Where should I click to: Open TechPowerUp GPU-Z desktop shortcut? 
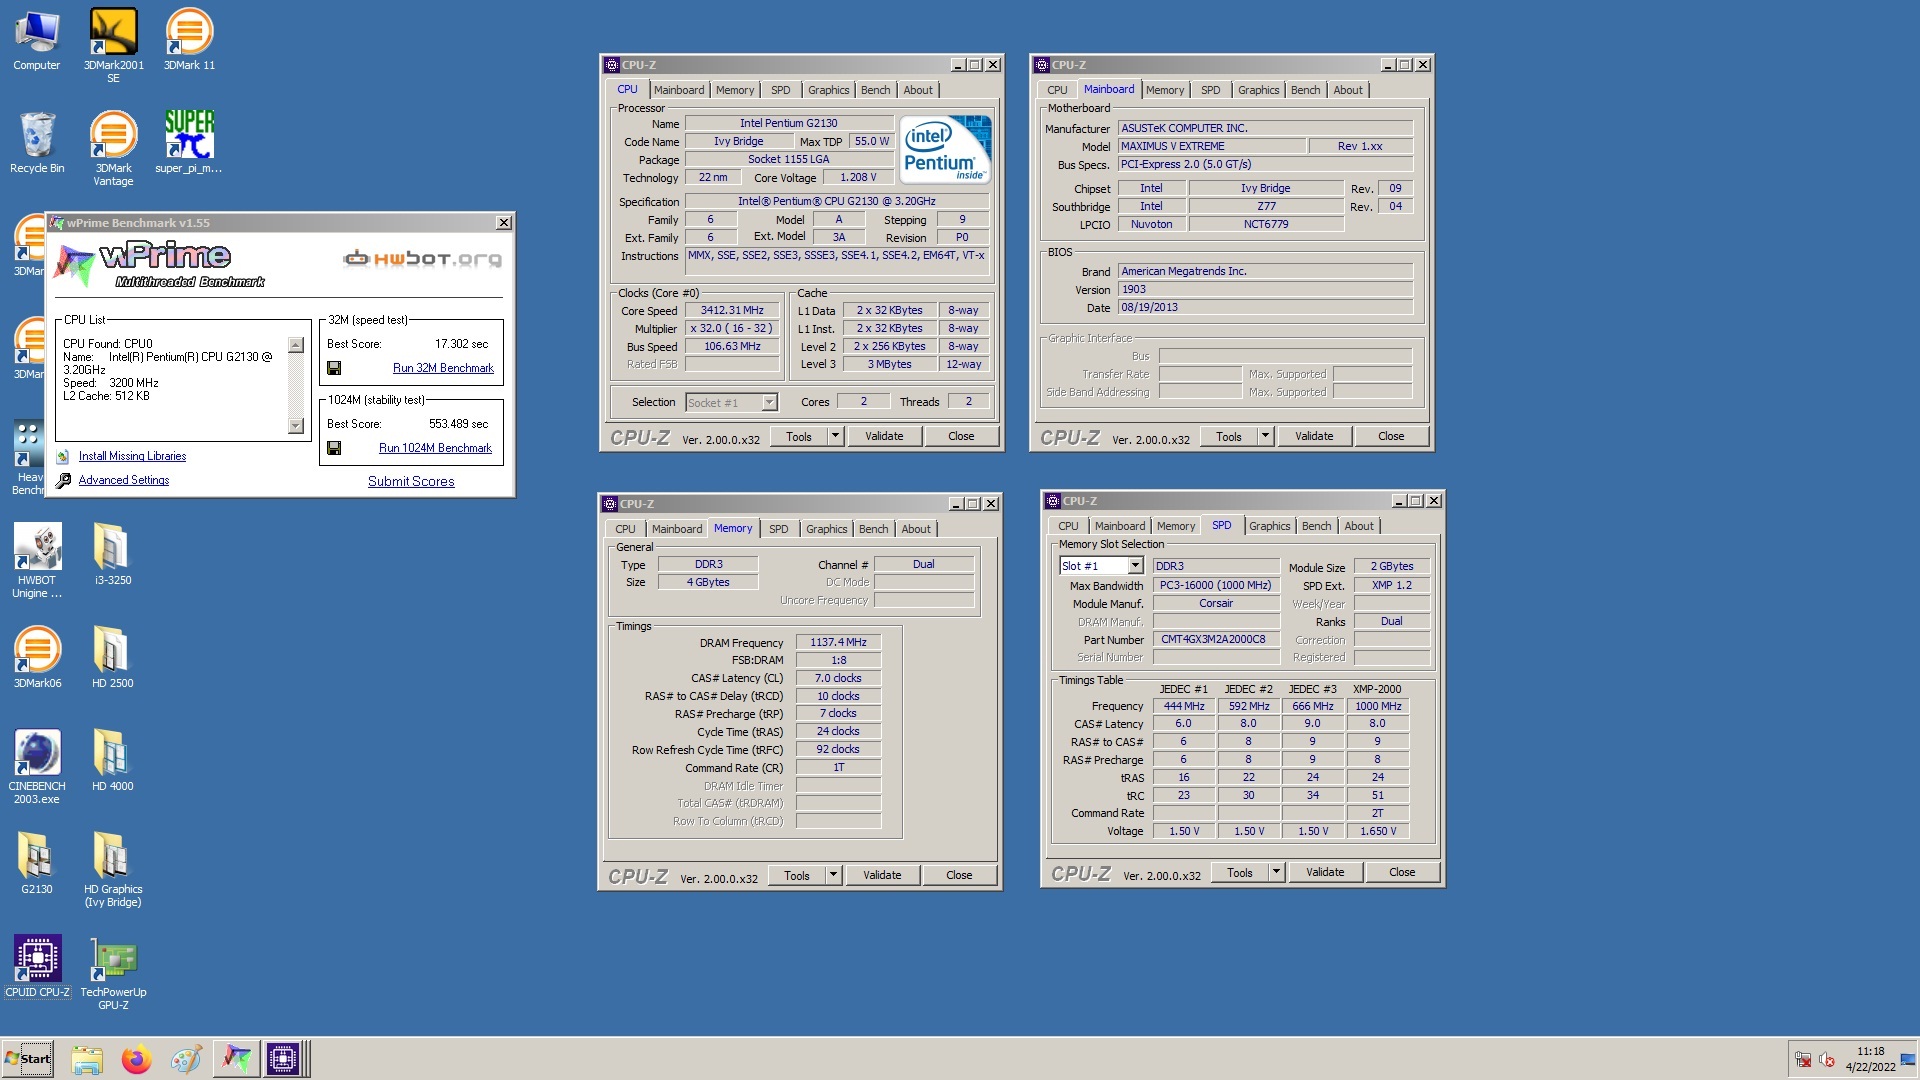[x=113, y=972]
